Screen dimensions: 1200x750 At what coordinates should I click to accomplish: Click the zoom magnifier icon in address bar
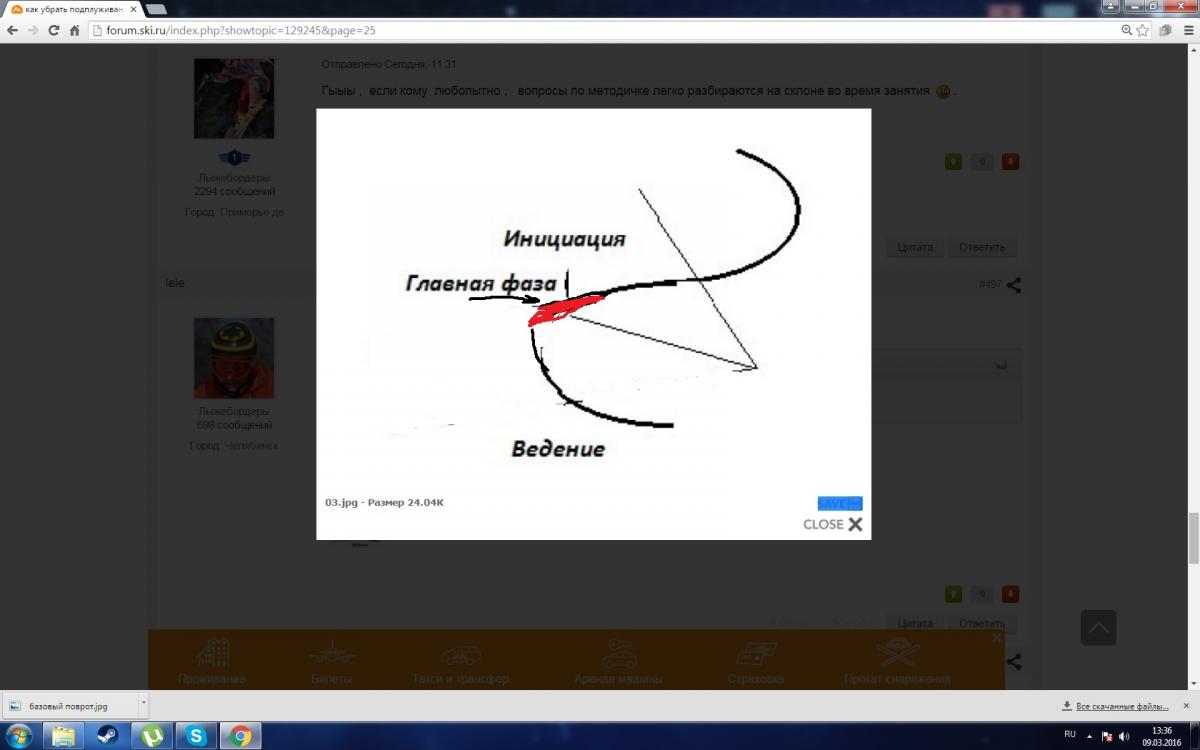pyautogui.click(x=1127, y=30)
